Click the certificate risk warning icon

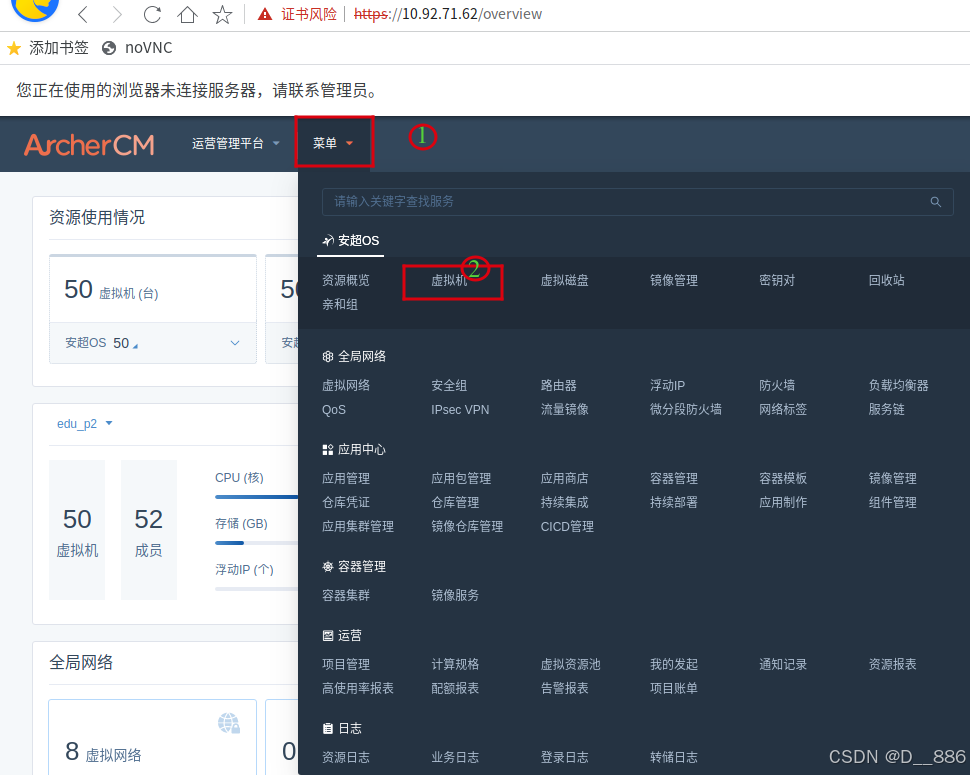point(265,14)
